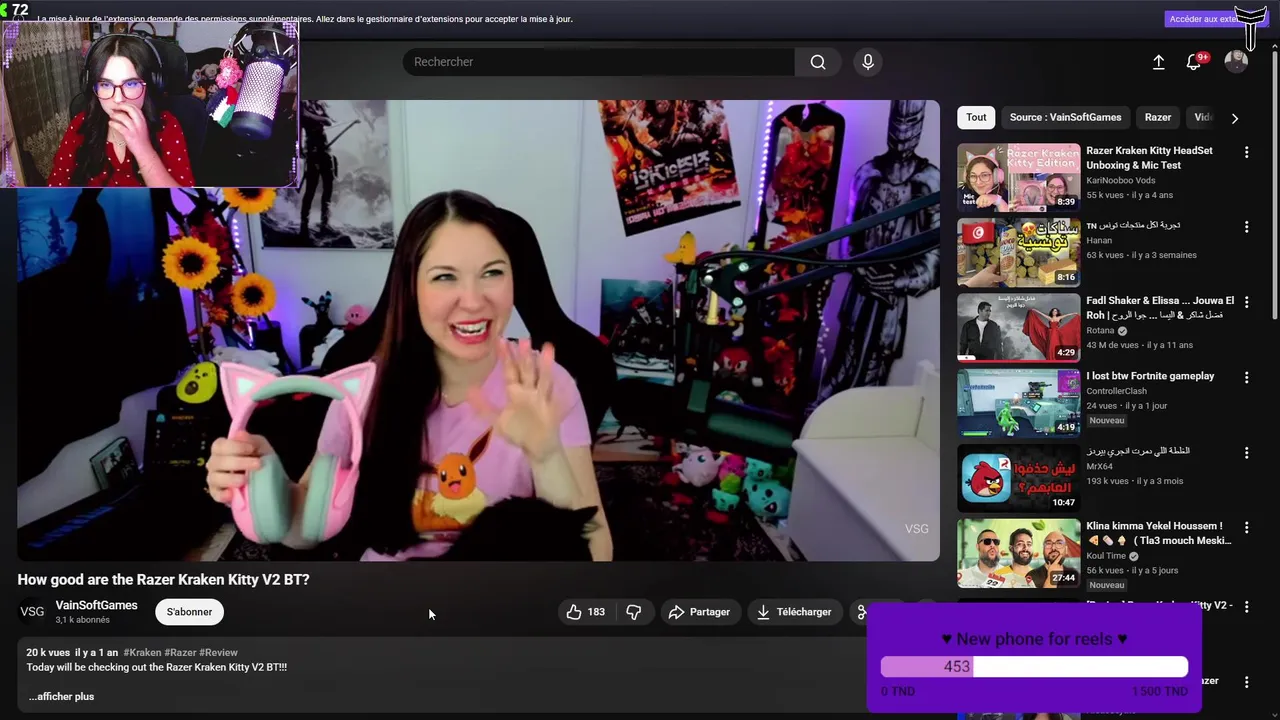1280x720 pixels.
Task: Open options for Fadl Shaker & Elissa video
Action: [x=1246, y=302]
